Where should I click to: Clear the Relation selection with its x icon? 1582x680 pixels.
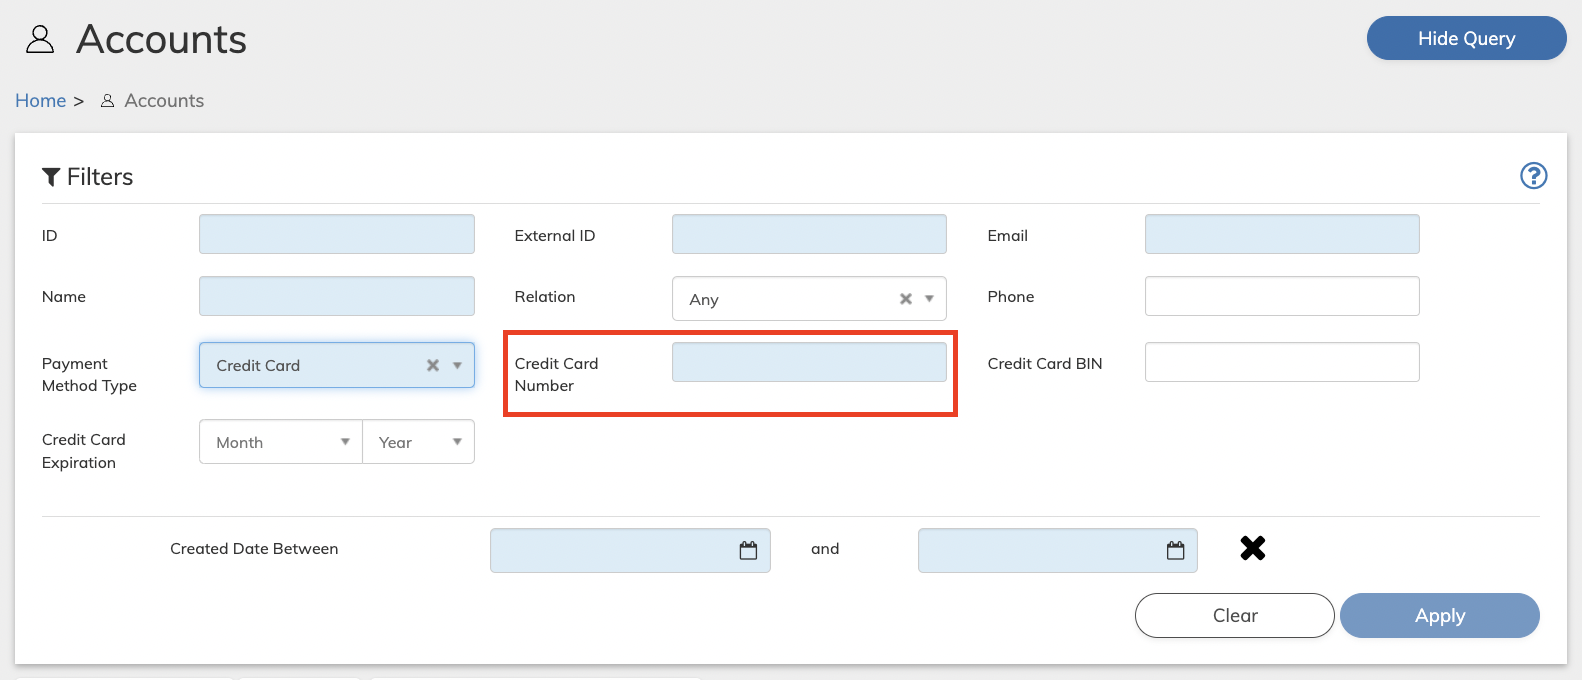tap(906, 299)
